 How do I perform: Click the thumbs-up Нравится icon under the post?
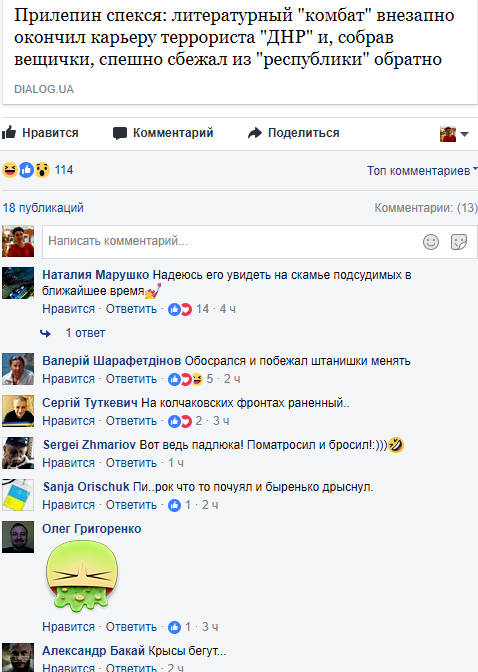coord(9,133)
